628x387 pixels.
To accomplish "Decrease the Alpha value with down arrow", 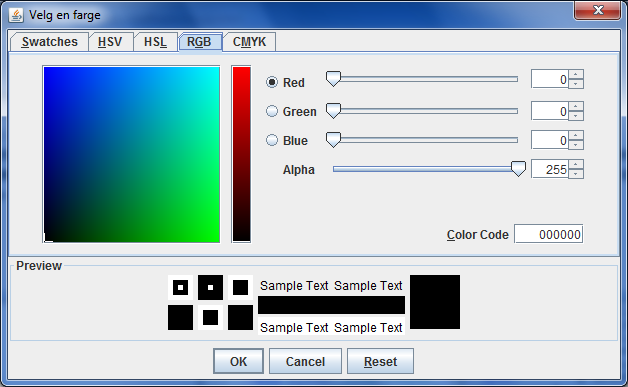I will pos(576,174).
